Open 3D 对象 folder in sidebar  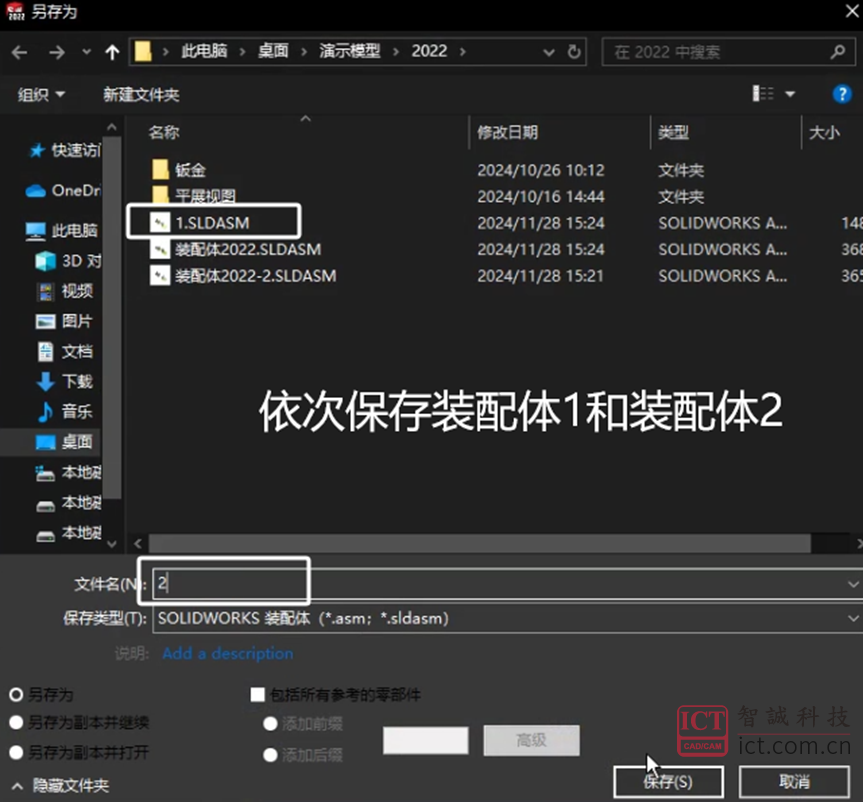[x=68, y=260]
